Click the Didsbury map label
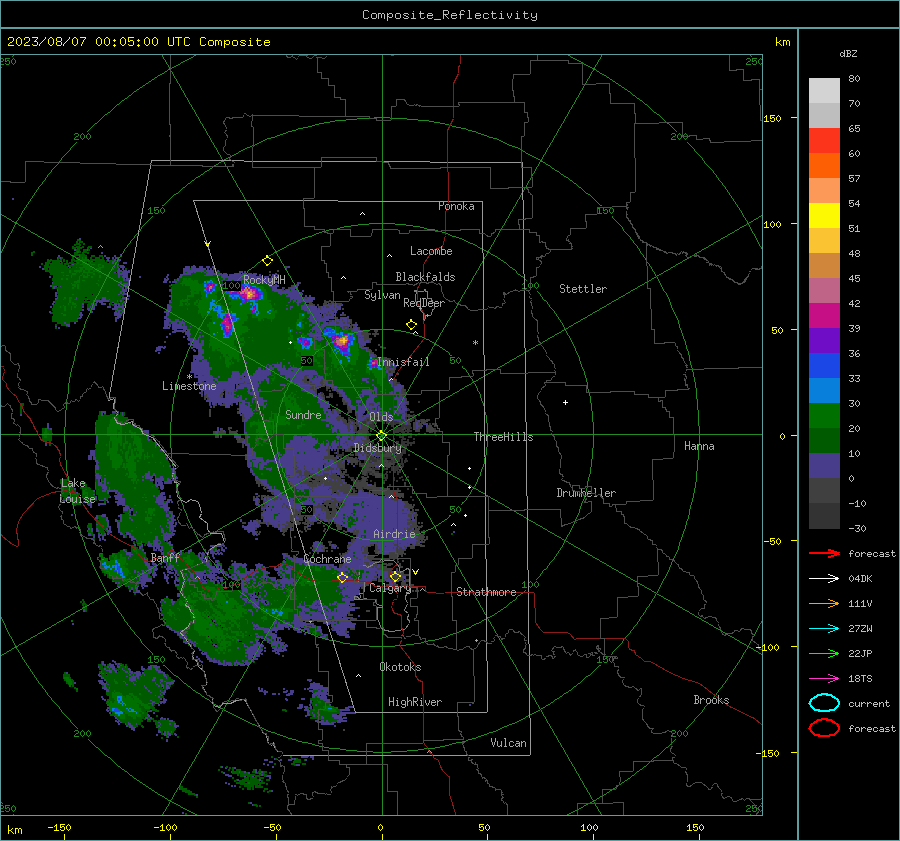The image size is (900, 841). [x=378, y=448]
